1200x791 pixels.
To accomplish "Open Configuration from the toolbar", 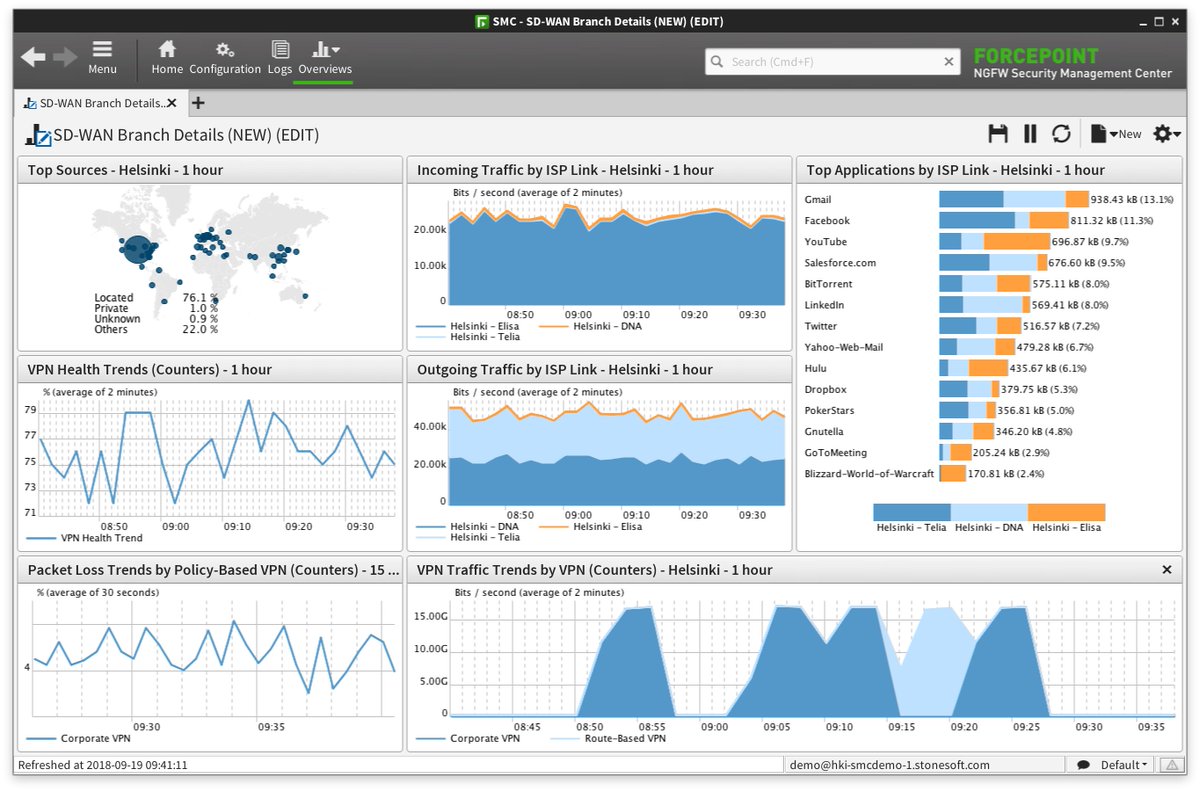I will [x=225, y=58].
